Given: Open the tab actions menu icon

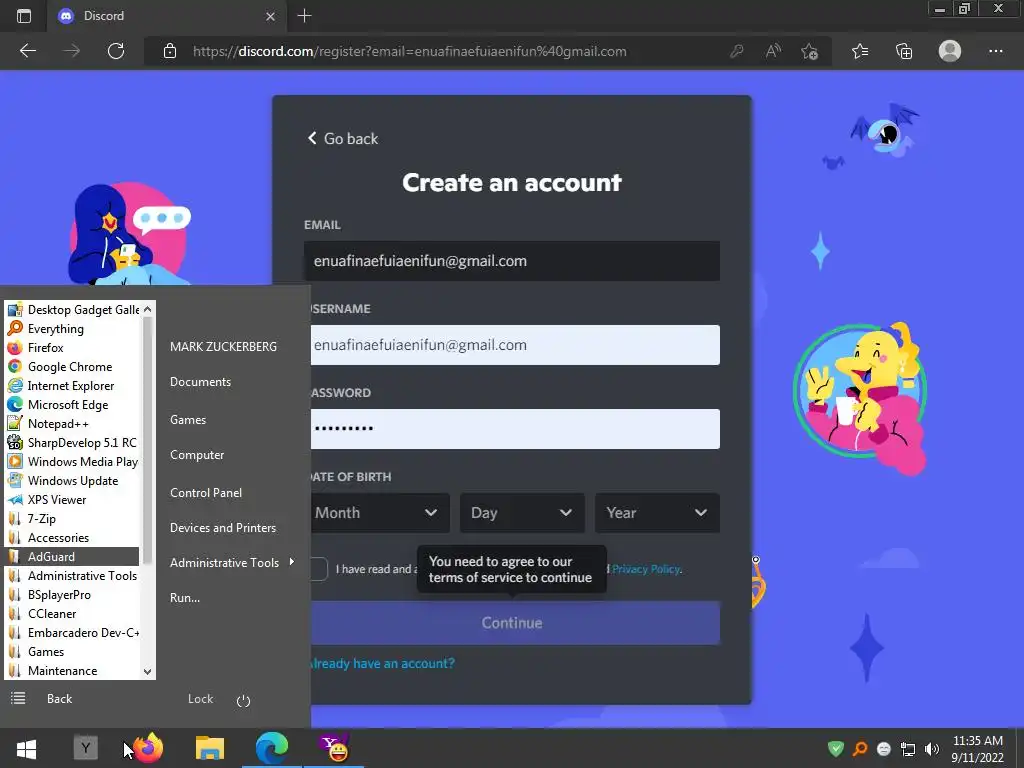Looking at the screenshot, I should pos(24,16).
